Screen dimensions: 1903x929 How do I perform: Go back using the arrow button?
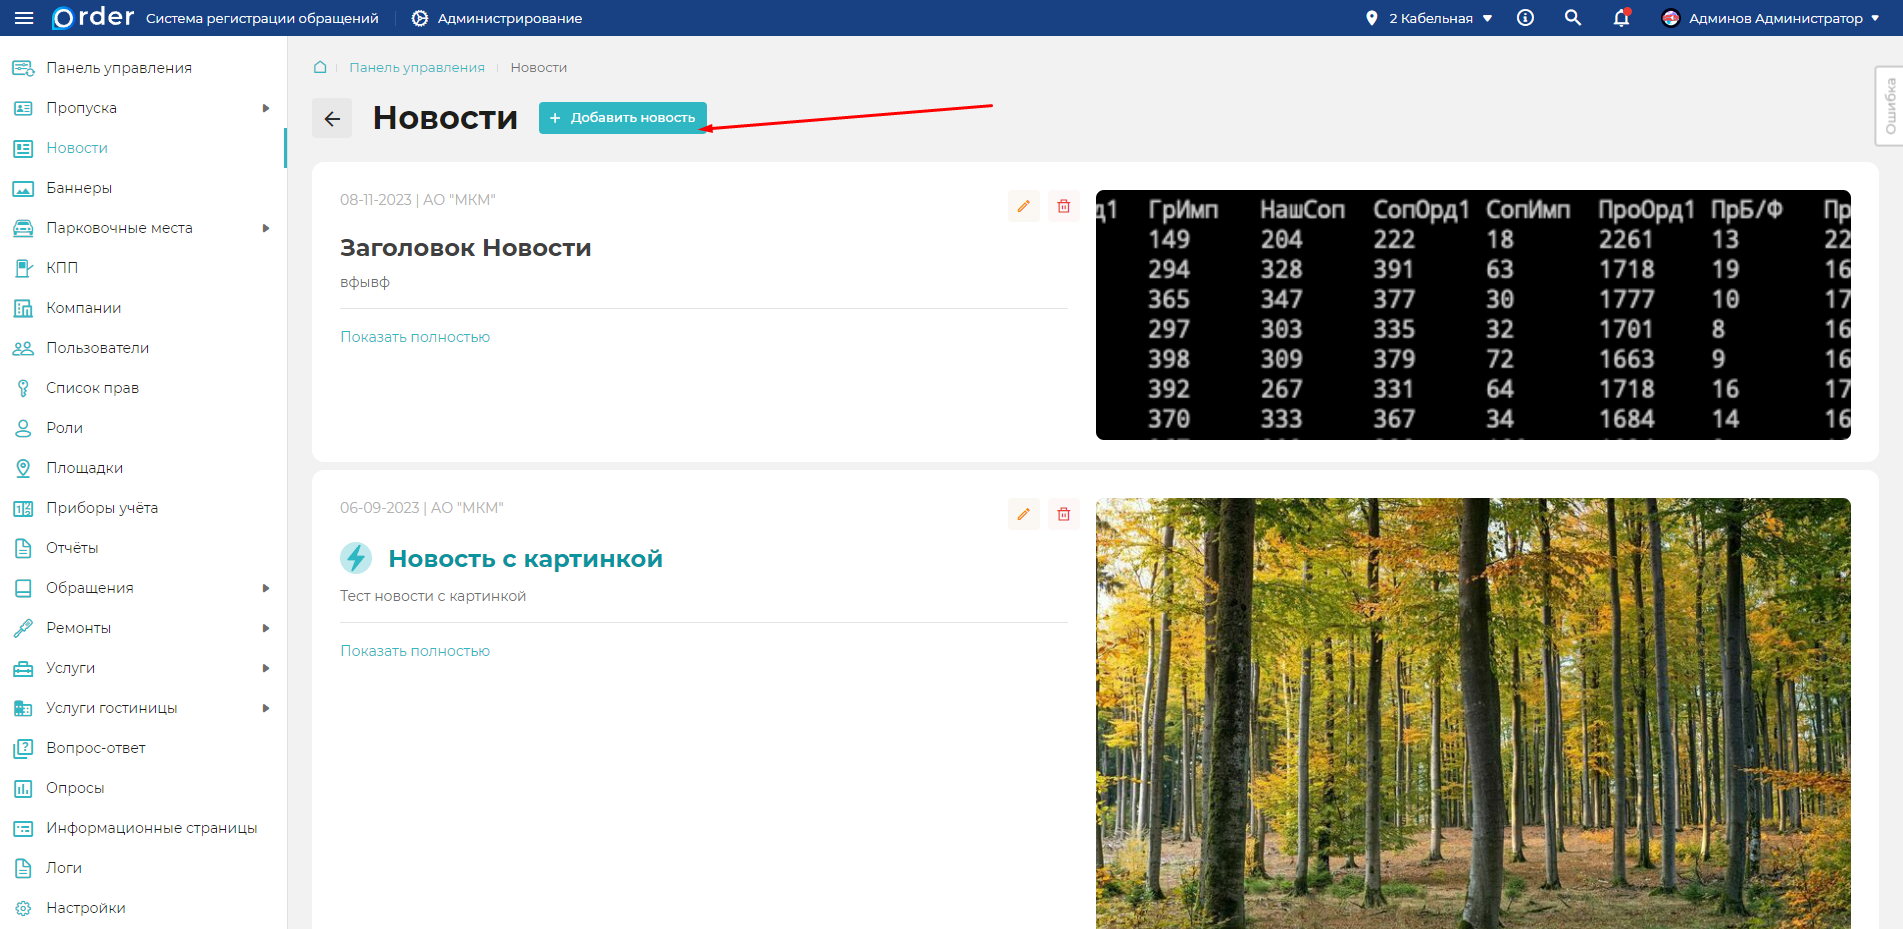point(332,118)
